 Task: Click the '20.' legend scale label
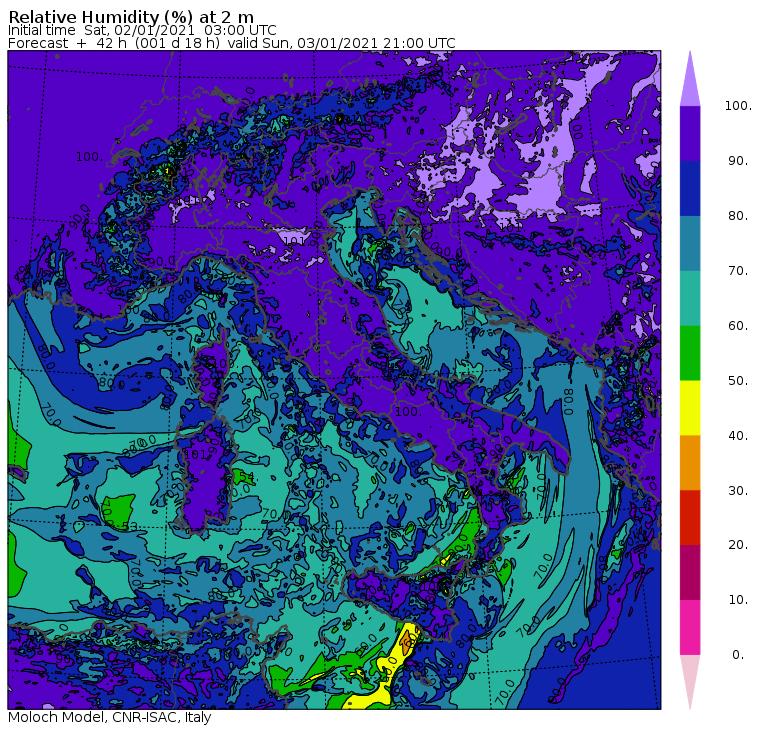[x=738, y=545]
